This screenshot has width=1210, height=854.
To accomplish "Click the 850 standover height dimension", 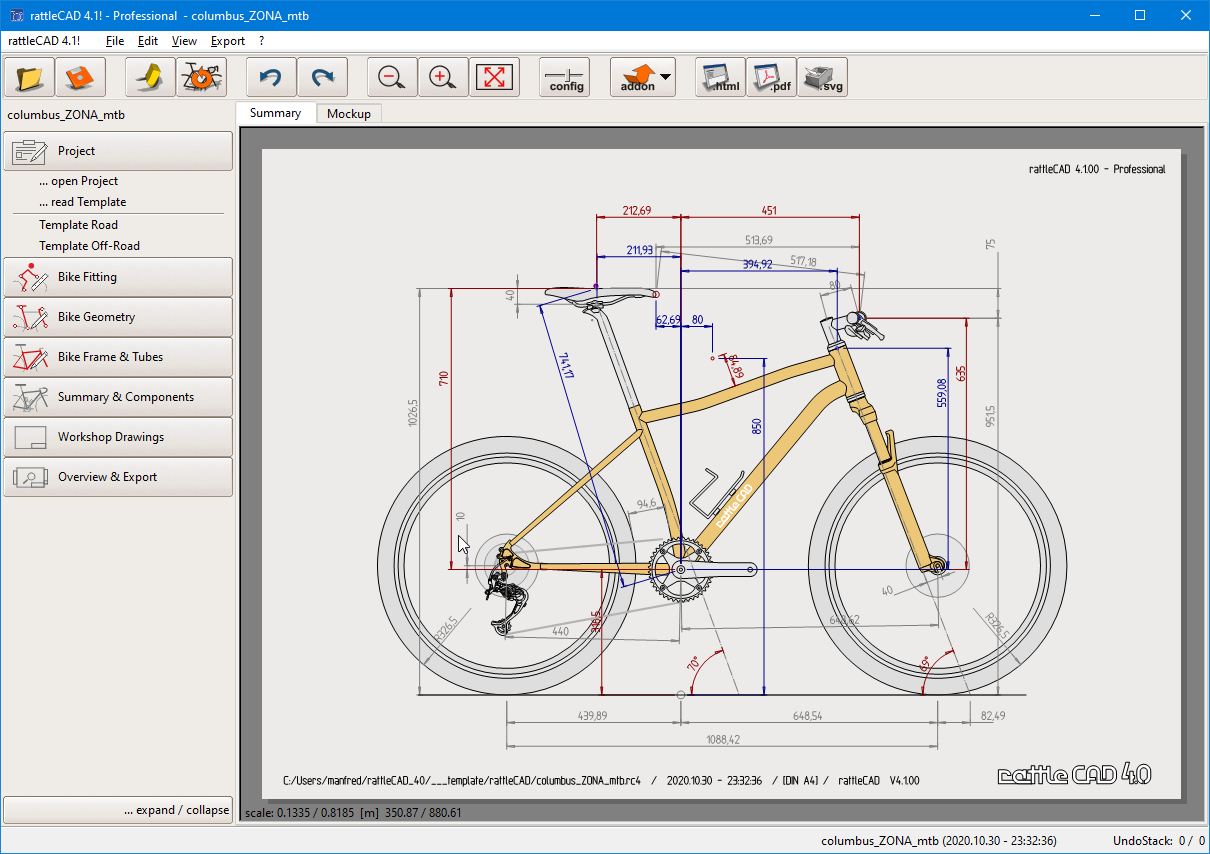I will (x=757, y=425).
